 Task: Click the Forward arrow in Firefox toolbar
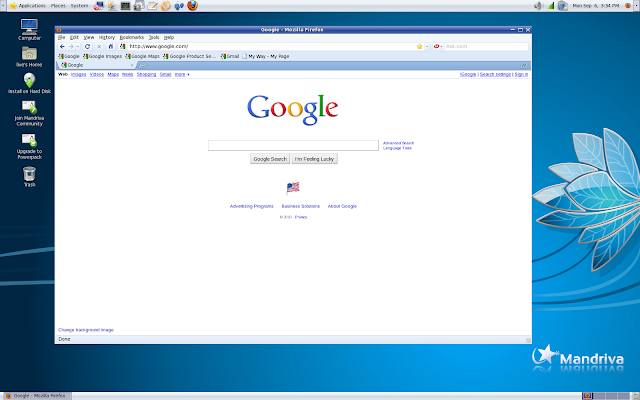[x=71, y=47]
